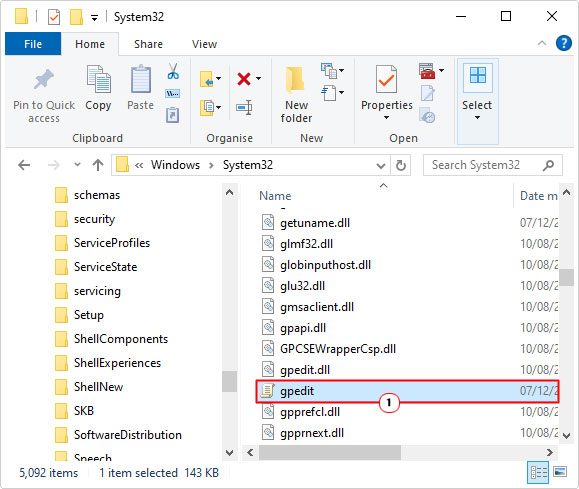
Task: Click the file list vertical scrollbar thumb
Action: click(566, 277)
